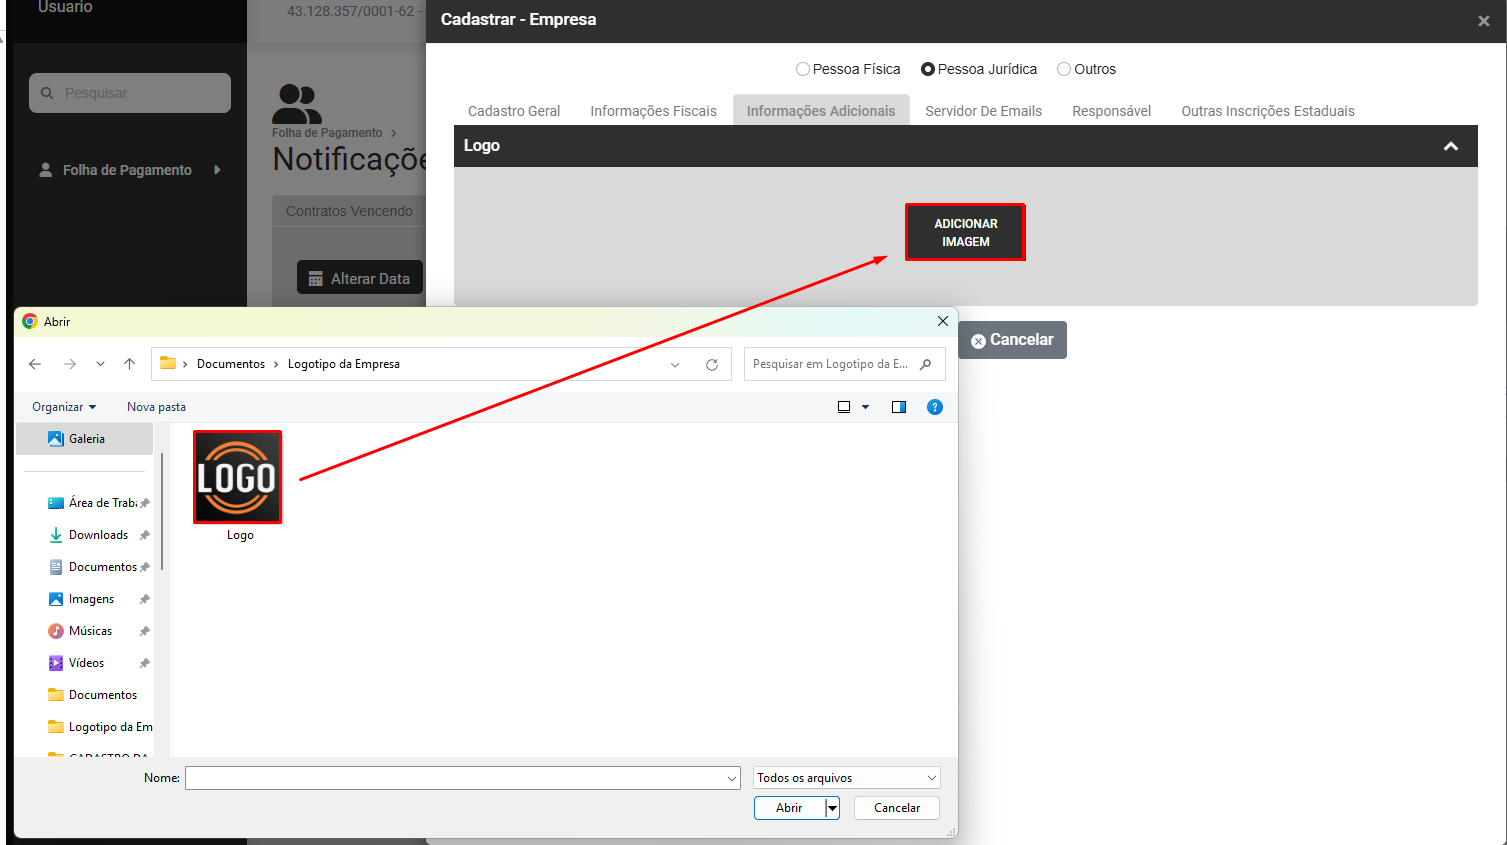Open Folha de Pagamento in the sidebar menu
This screenshot has width=1507, height=845.
click(127, 170)
